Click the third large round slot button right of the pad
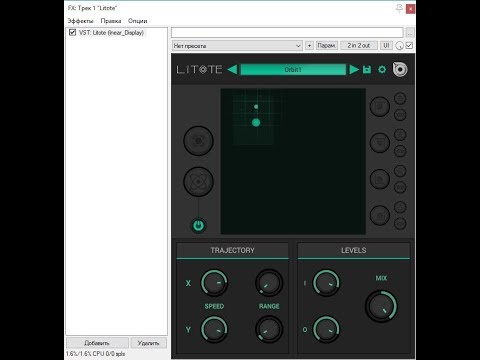Viewport: 480px width, 360px height. click(x=380, y=179)
